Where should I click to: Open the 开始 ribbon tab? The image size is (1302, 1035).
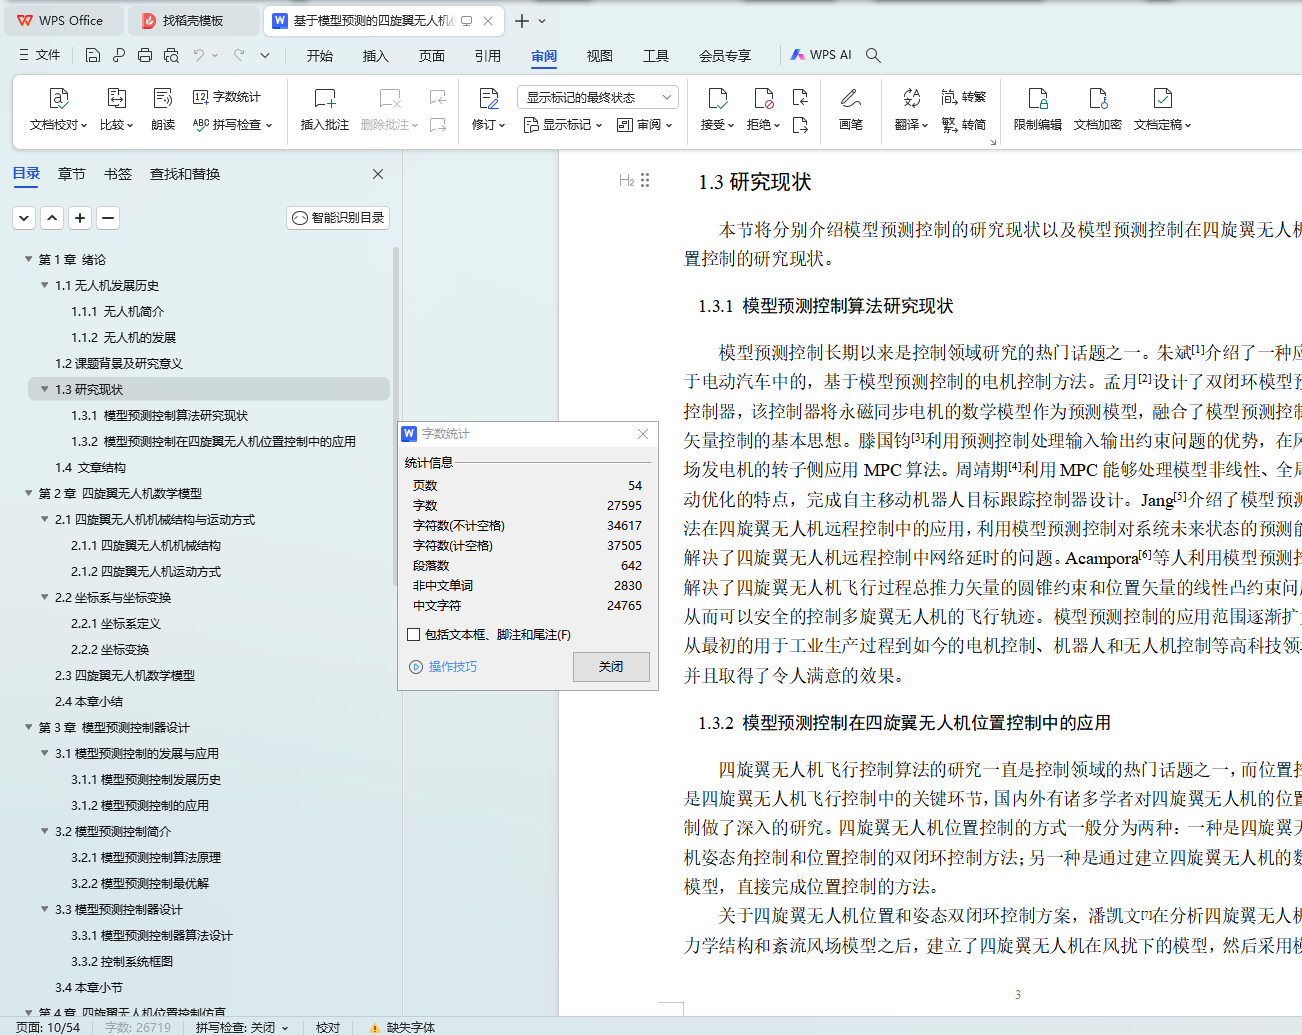[320, 56]
